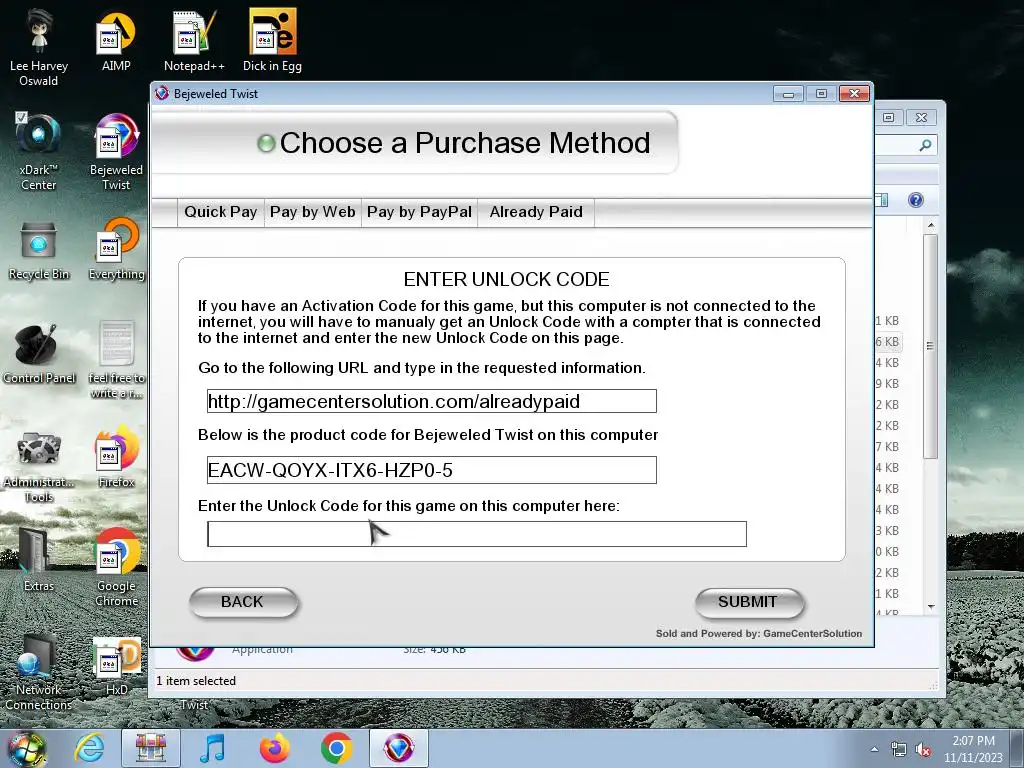Image resolution: width=1024 pixels, height=768 pixels.
Task: Click the muted volume tray icon
Action: [923, 750]
